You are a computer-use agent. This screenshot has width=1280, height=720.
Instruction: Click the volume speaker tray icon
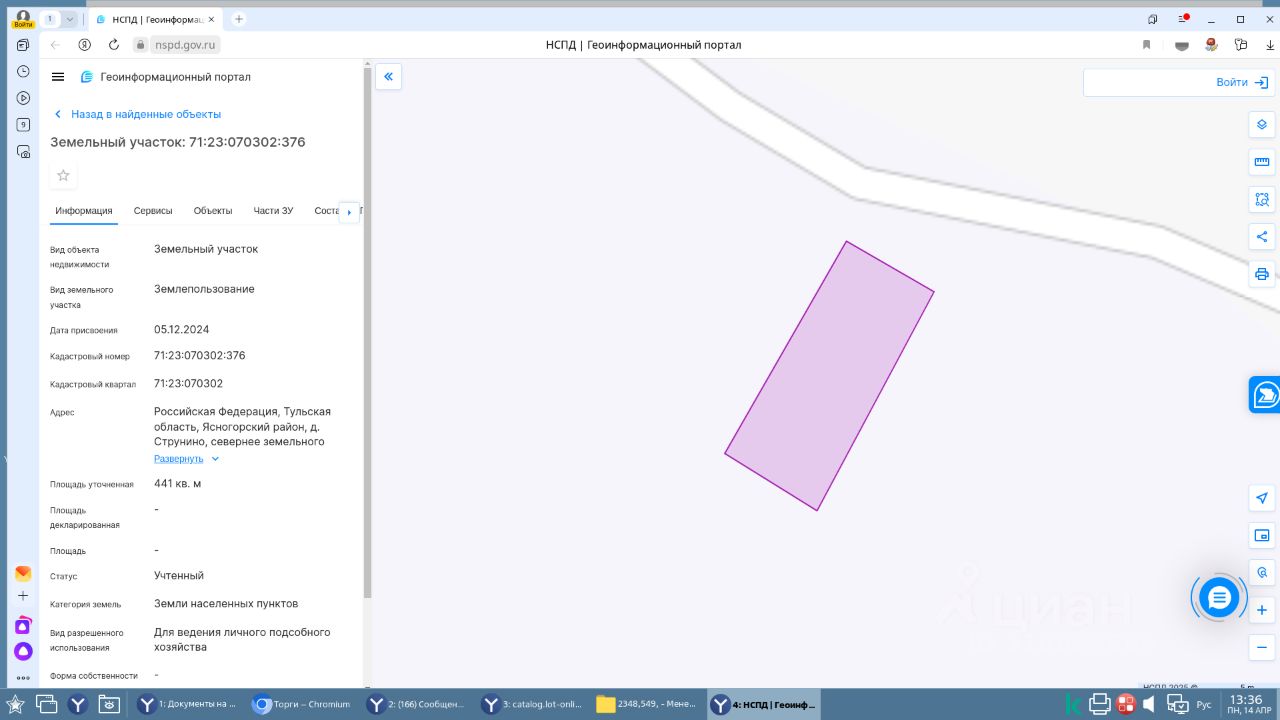pyautogui.click(x=1149, y=705)
